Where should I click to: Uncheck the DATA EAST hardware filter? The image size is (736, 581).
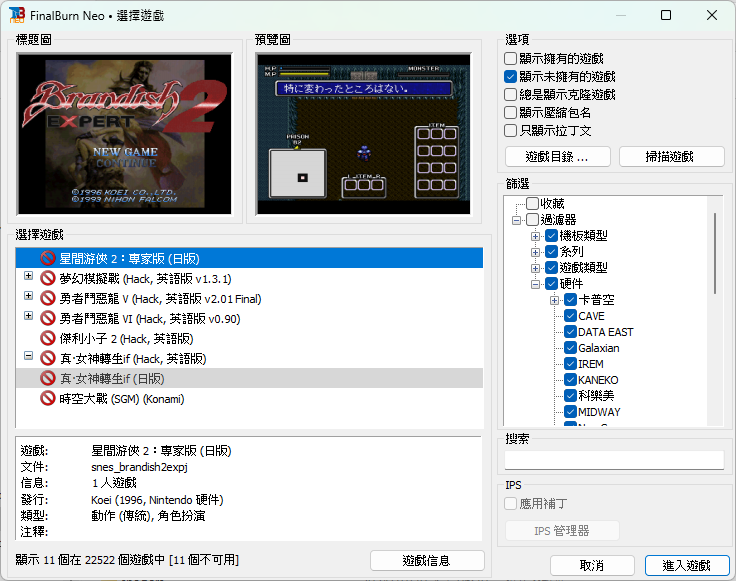click(570, 331)
